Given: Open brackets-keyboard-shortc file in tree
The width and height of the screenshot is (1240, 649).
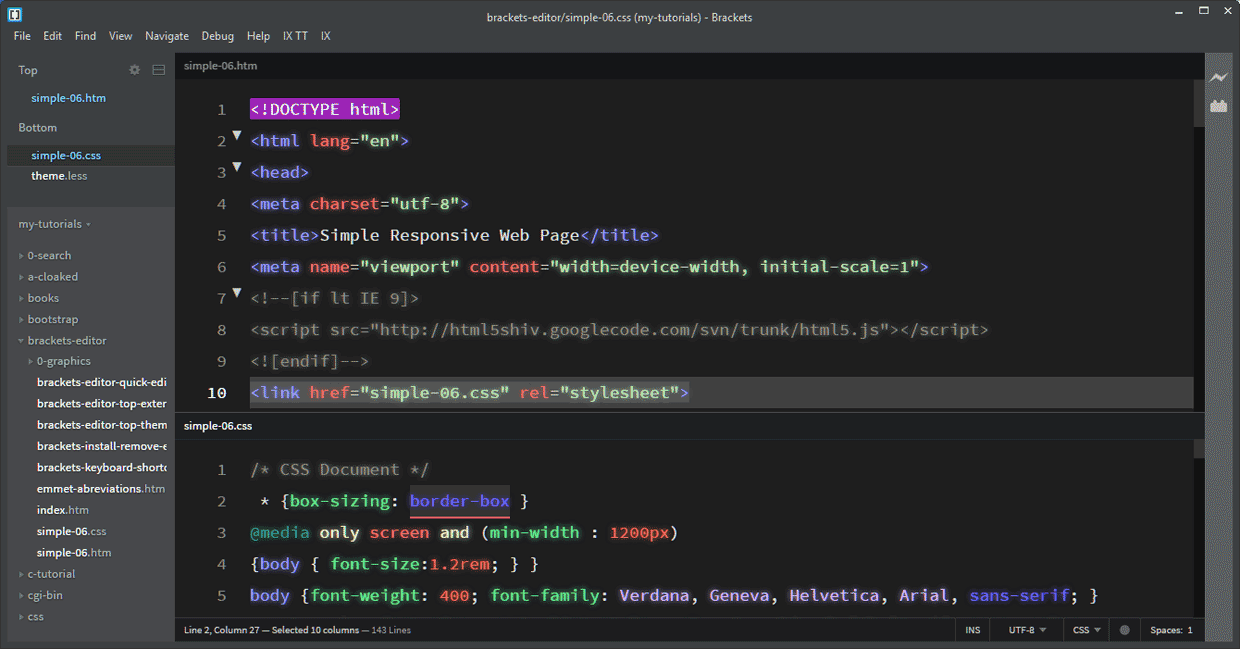Looking at the screenshot, I should [101, 468].
